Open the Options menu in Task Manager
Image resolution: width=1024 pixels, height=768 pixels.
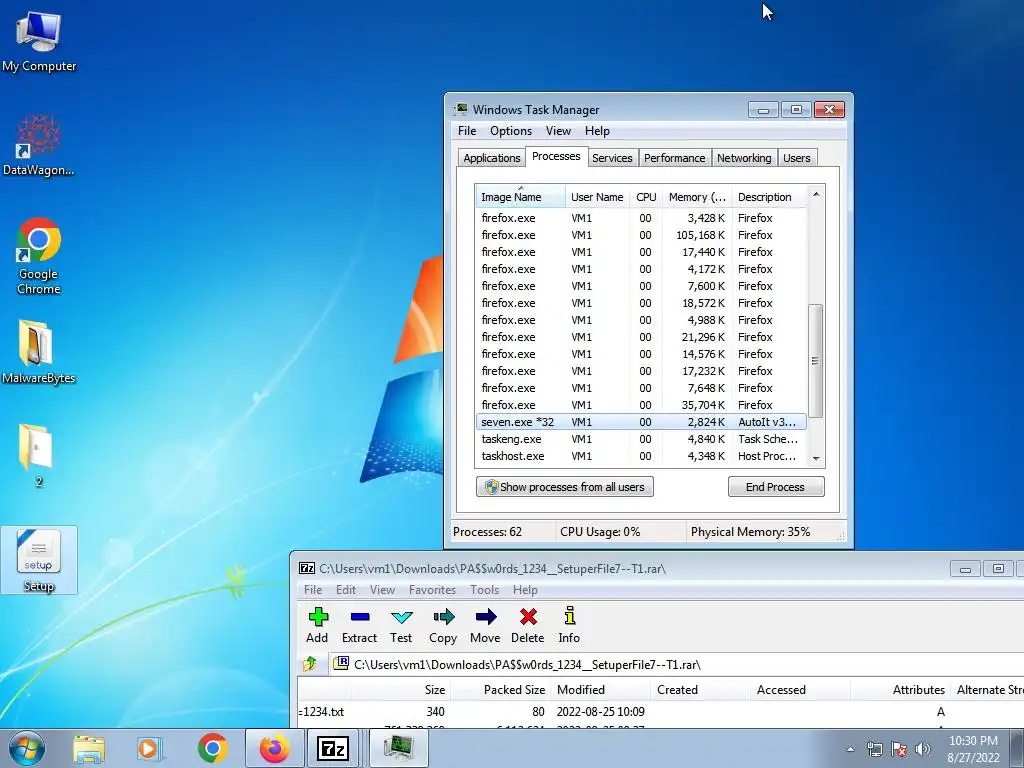tap(511, 131)
